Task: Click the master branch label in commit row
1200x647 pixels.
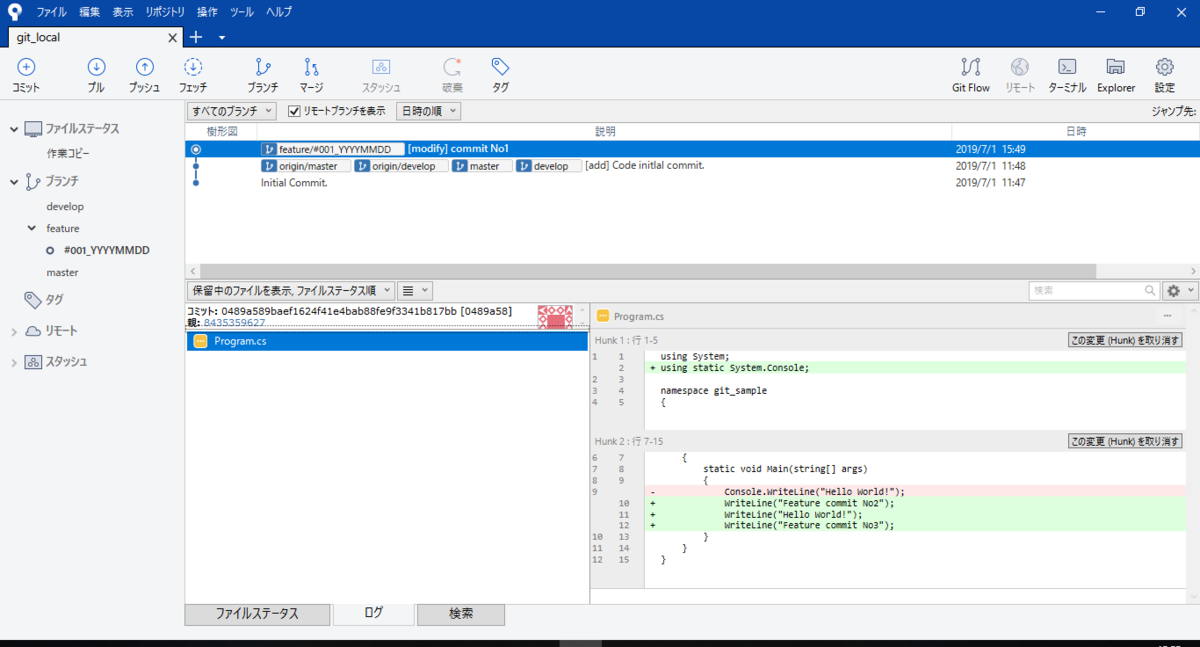Action: (481, 166)
